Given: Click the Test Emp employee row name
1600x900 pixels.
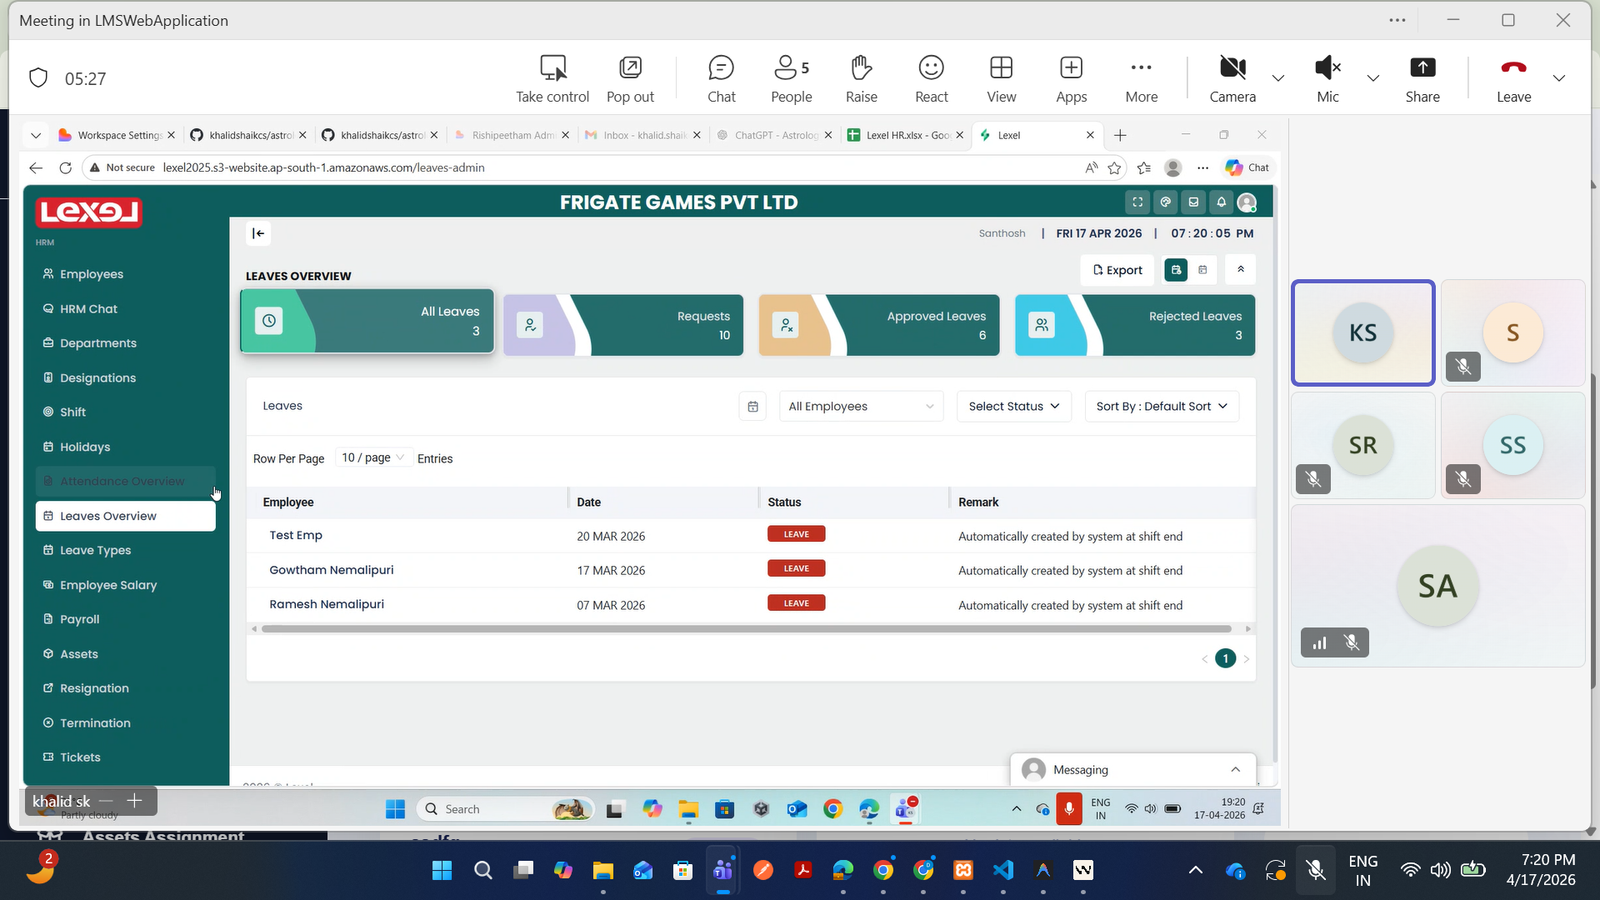Looking at the screenshot, I should coord(296,535).
